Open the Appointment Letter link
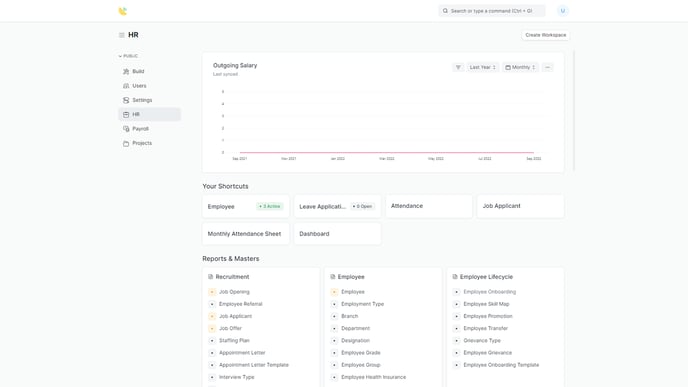This screenshot has height=387, width=688. 242,353
